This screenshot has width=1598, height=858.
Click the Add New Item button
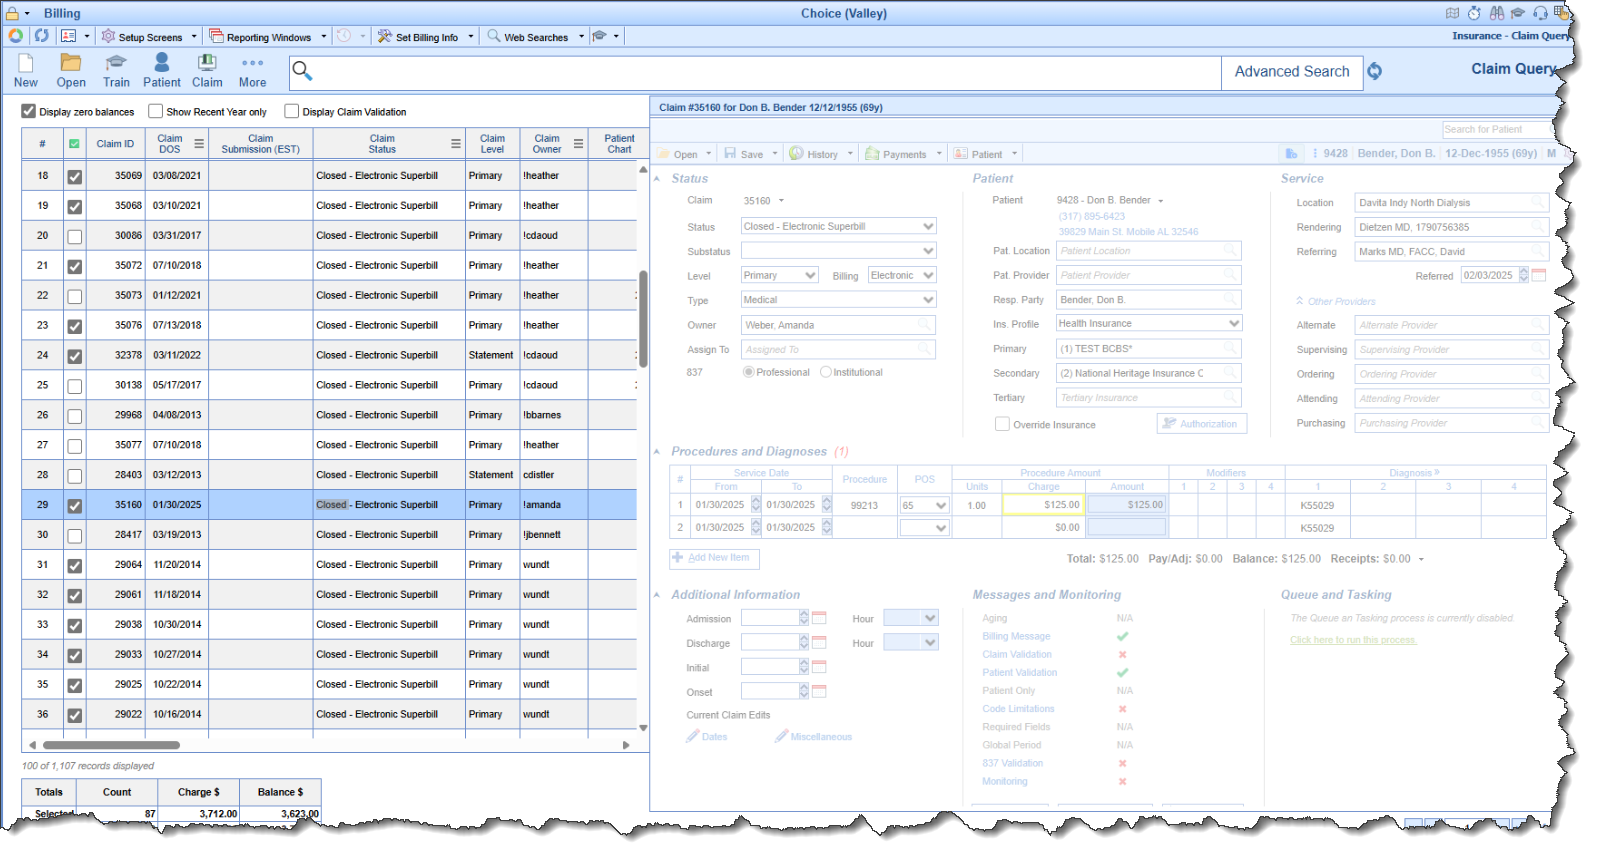pos(714,558)
